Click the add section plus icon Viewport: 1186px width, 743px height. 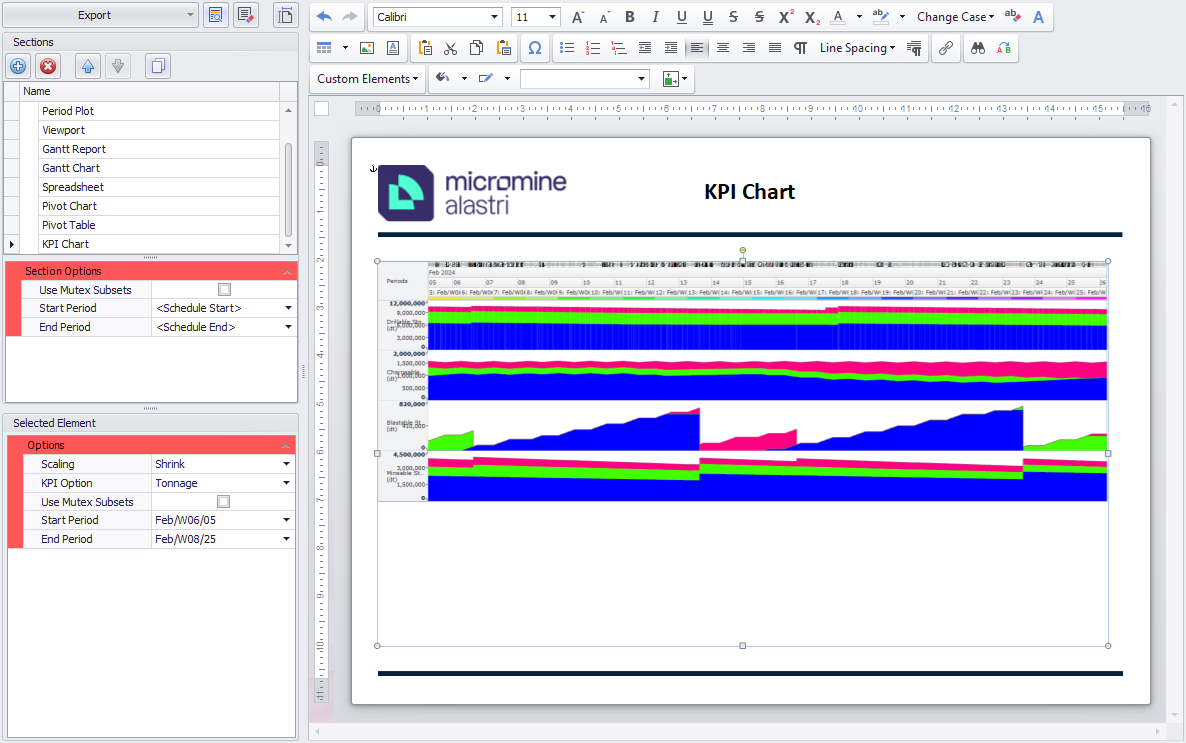18,66
